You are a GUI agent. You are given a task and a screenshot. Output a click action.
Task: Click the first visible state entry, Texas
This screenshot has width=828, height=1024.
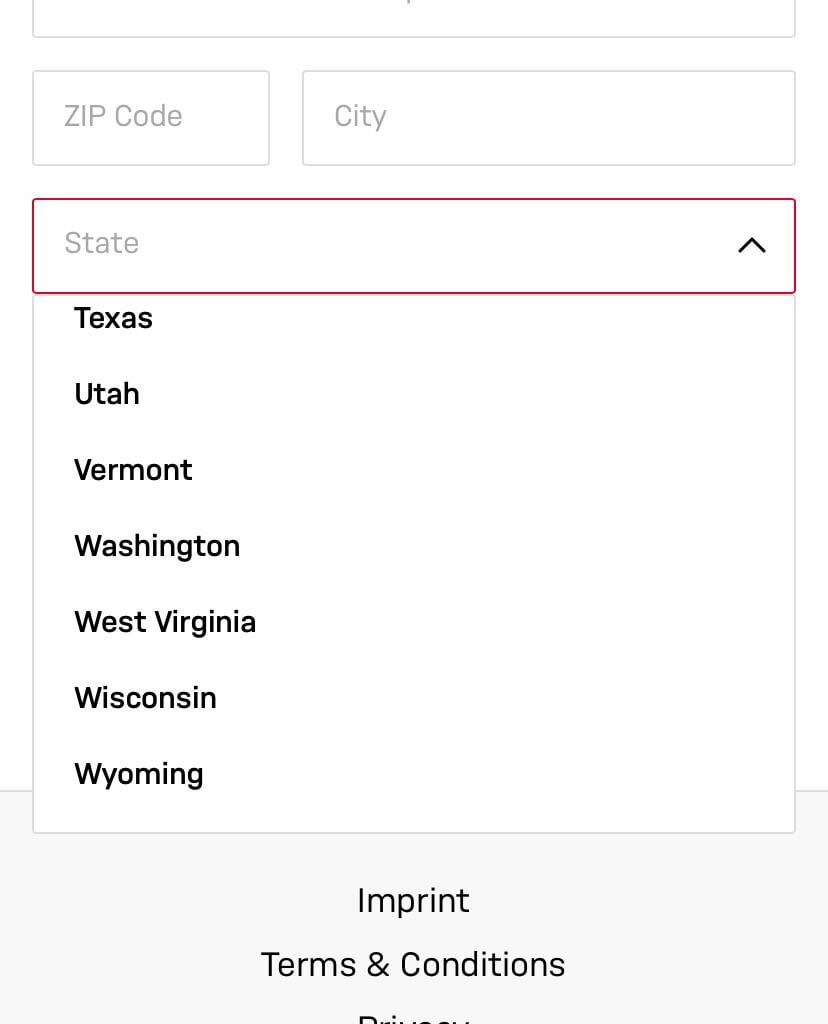(x=114, y=318)
